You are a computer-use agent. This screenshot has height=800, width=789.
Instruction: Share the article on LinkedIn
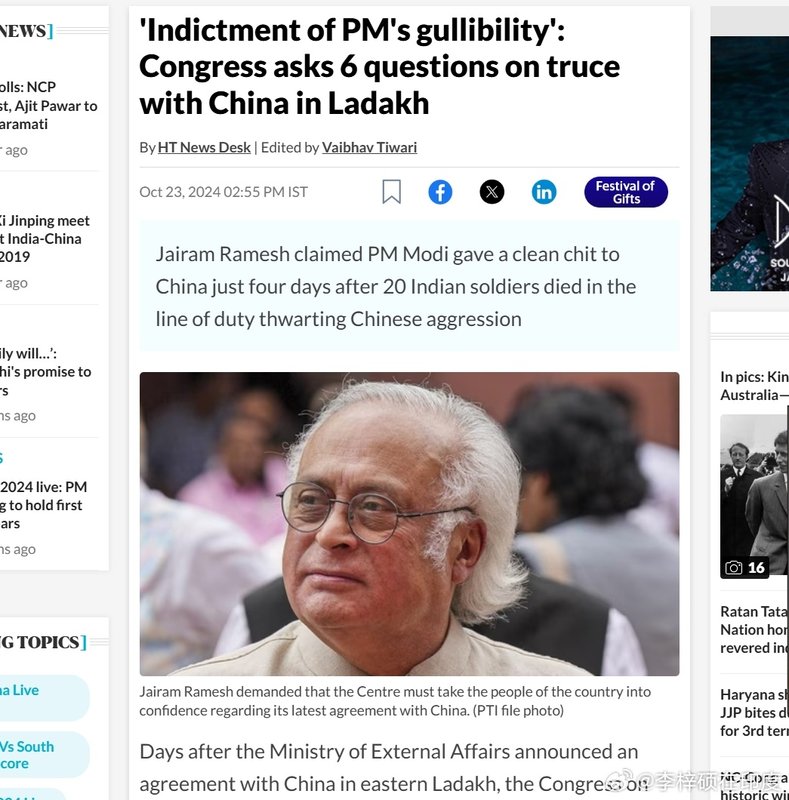pyautogui.click(x=544, y=192)
